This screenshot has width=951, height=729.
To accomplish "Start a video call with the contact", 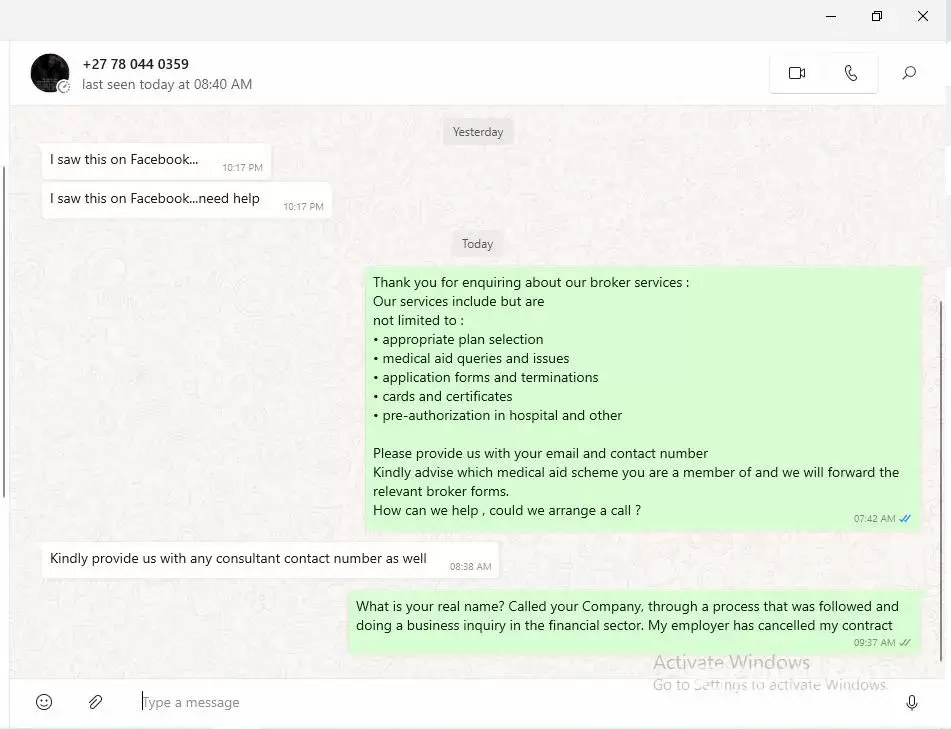I will point(796,73).
